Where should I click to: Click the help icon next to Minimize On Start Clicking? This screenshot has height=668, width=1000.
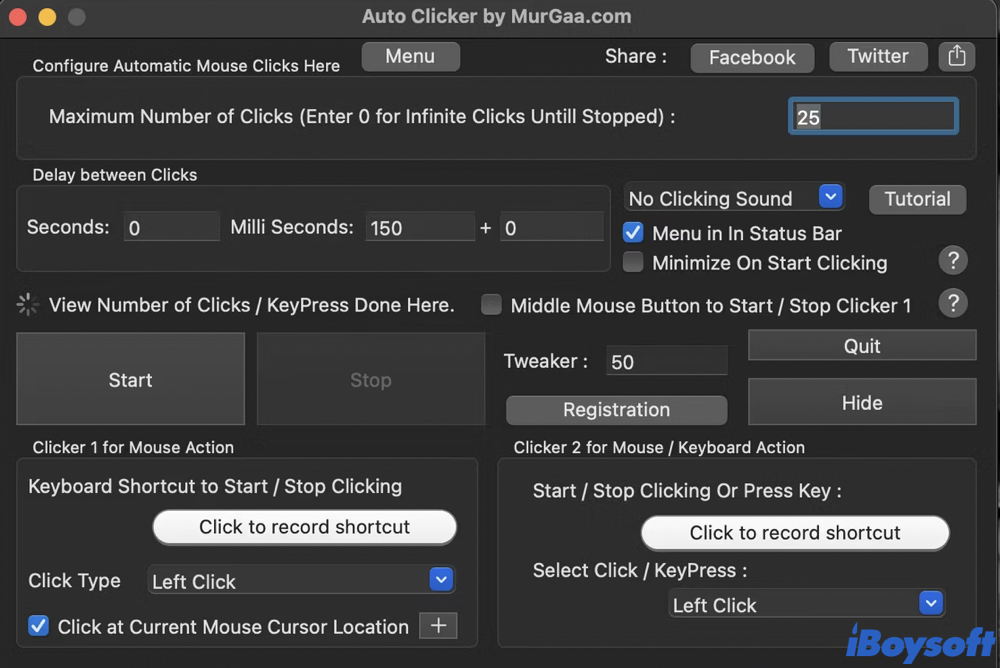point(953,262)
